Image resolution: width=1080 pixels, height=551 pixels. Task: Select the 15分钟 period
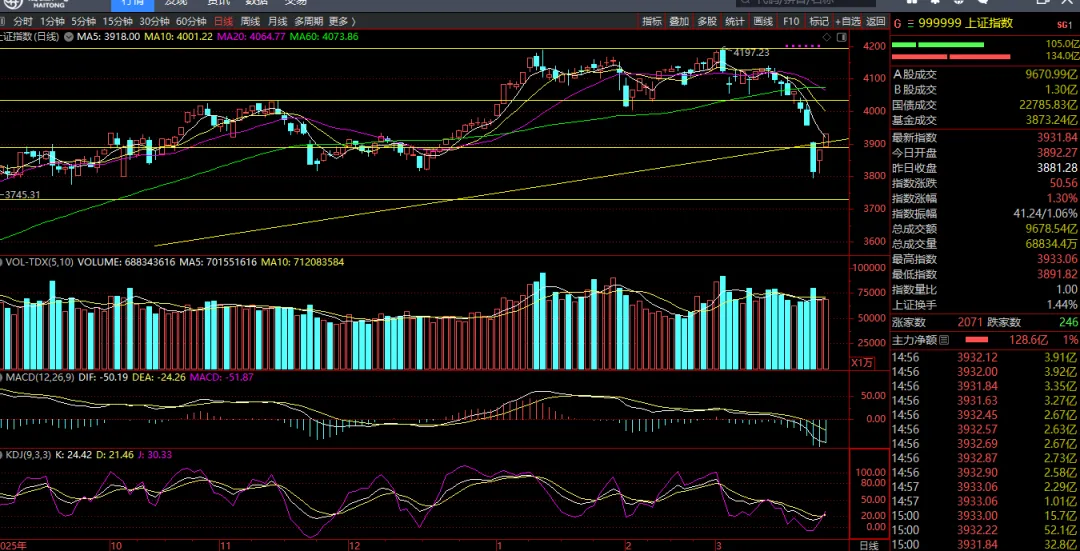tap(118, 21)
